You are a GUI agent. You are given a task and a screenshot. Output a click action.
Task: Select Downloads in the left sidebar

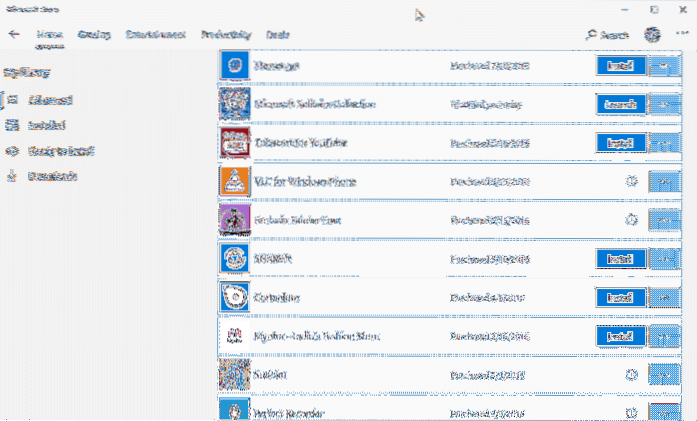(47, 177)
